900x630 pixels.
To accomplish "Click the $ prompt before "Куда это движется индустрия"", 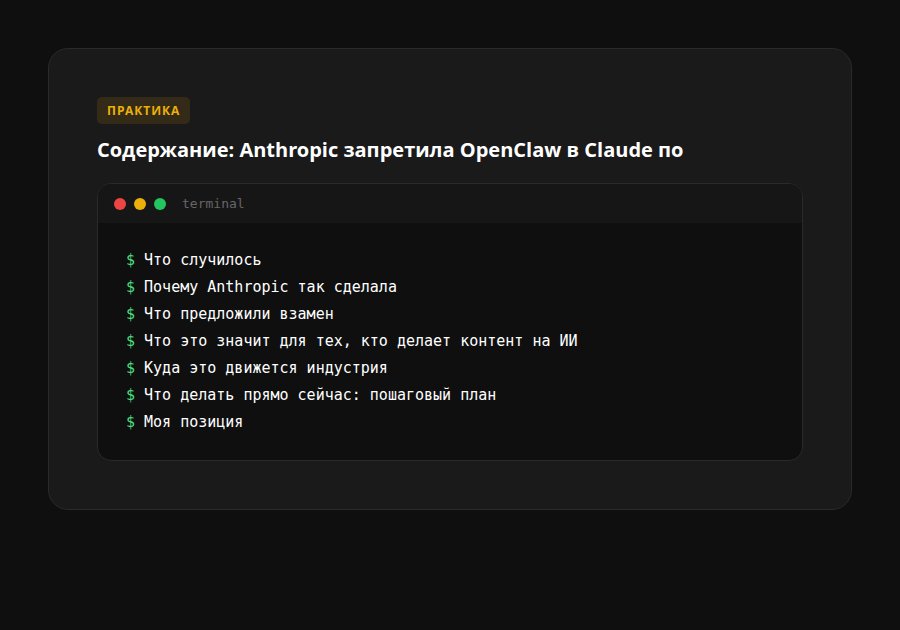I will (x=131, y=367).
